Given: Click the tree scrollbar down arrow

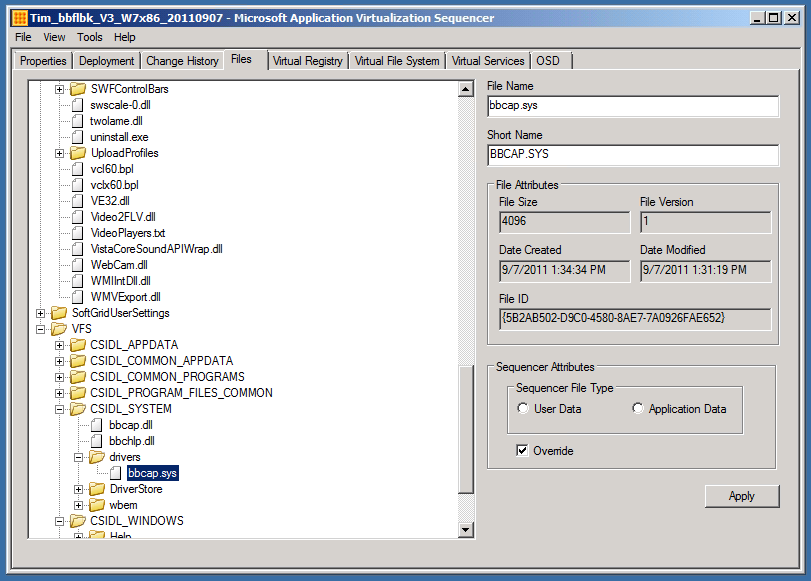Looking at the screenshot, I should pyautogui.click(x=465, y=529).
